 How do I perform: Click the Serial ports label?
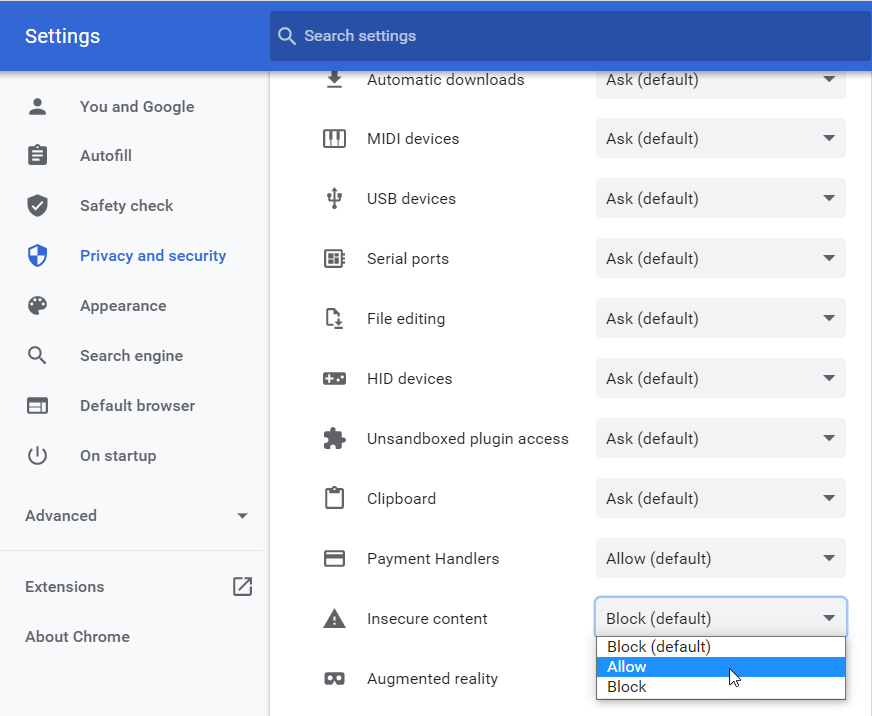tap(408, 259)
